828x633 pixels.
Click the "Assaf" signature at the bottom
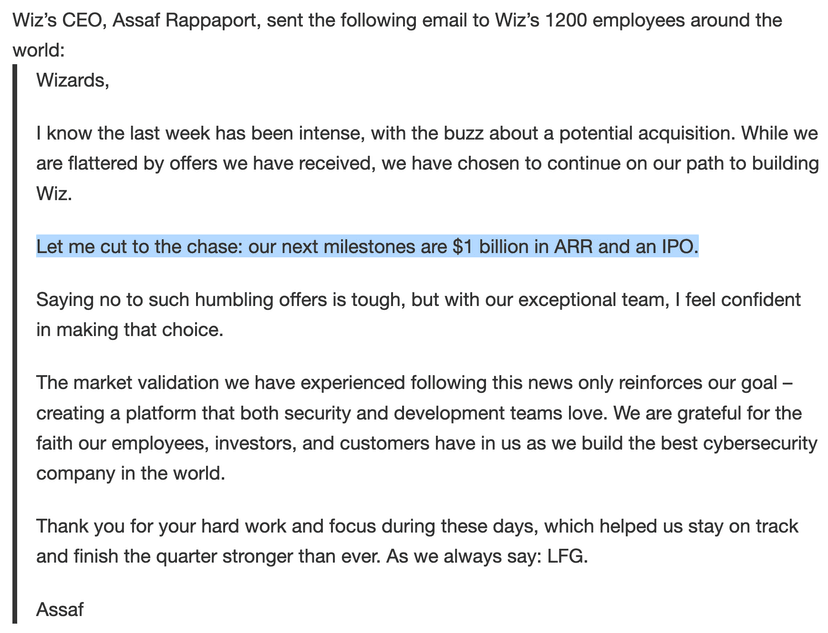[60, 608]
